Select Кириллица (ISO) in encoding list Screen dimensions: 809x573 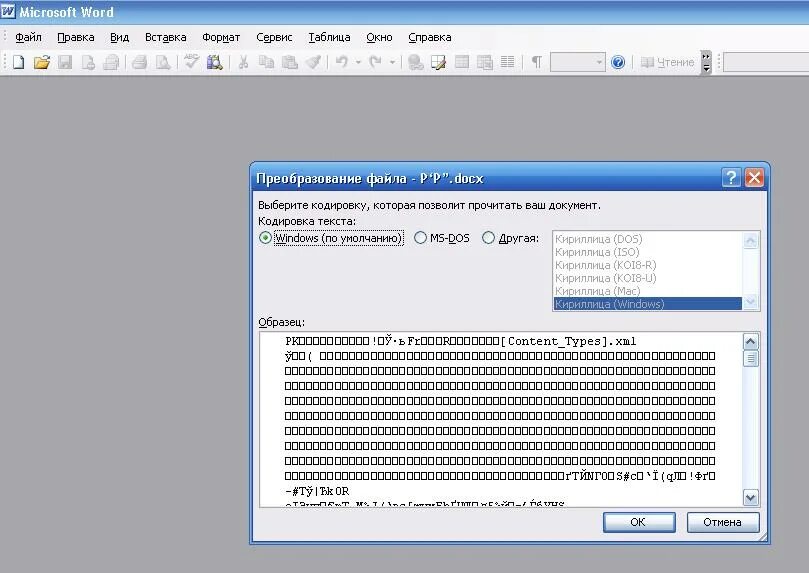(x=648, y=252)
